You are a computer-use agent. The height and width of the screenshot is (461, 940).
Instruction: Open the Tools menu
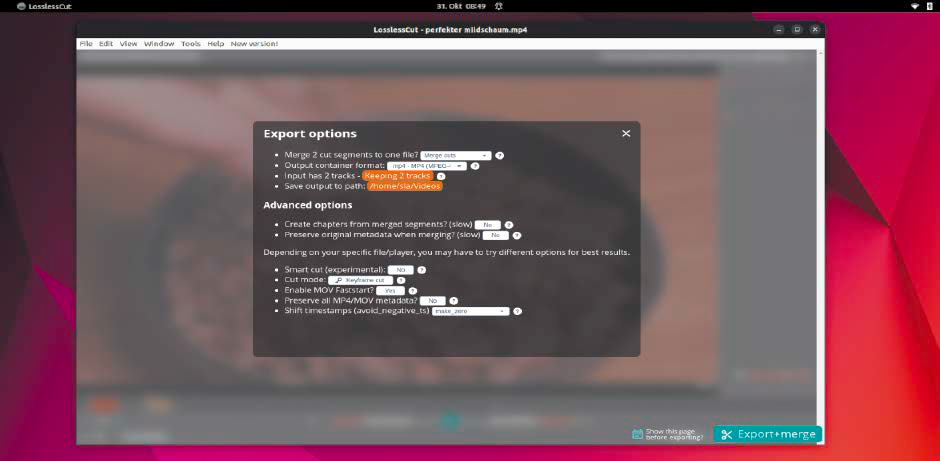click(x=191, y=44)
